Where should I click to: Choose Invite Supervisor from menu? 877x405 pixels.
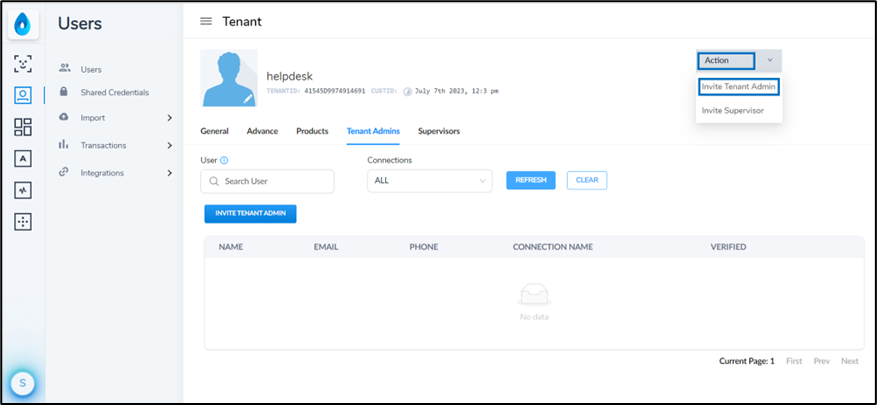coord(733,111)
